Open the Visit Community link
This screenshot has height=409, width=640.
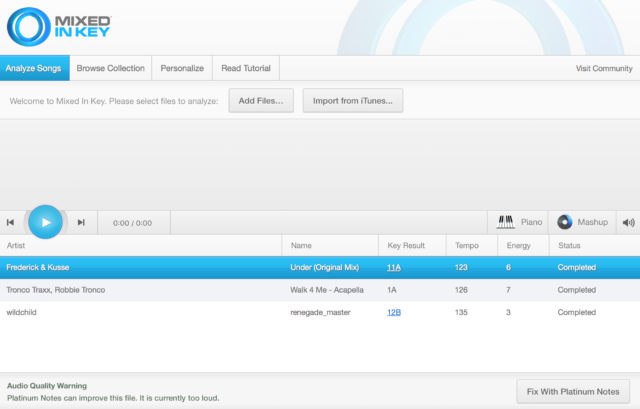coord(604,69)
